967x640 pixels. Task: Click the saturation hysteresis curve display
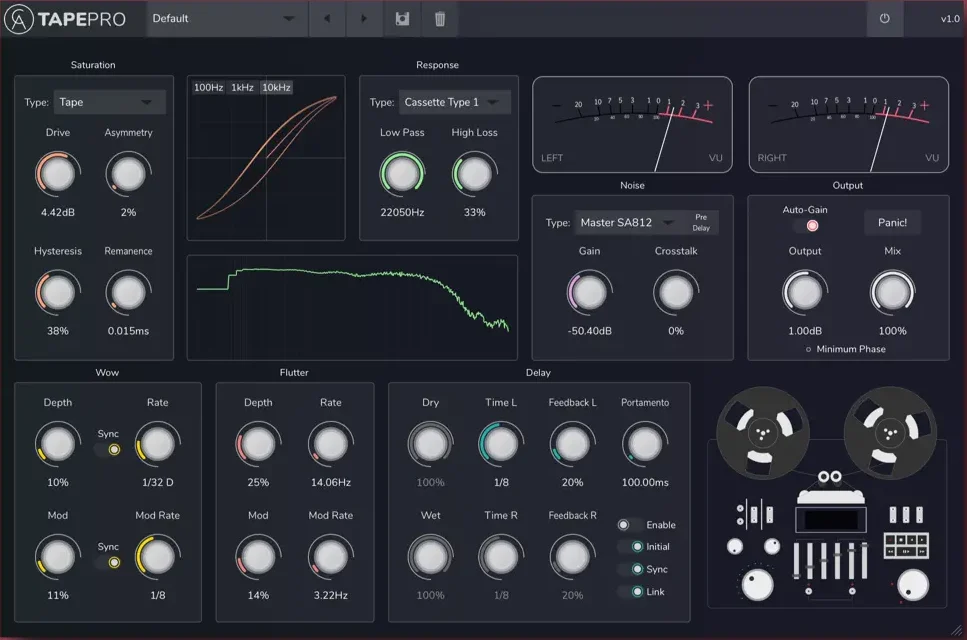click(x=266, y=158)
